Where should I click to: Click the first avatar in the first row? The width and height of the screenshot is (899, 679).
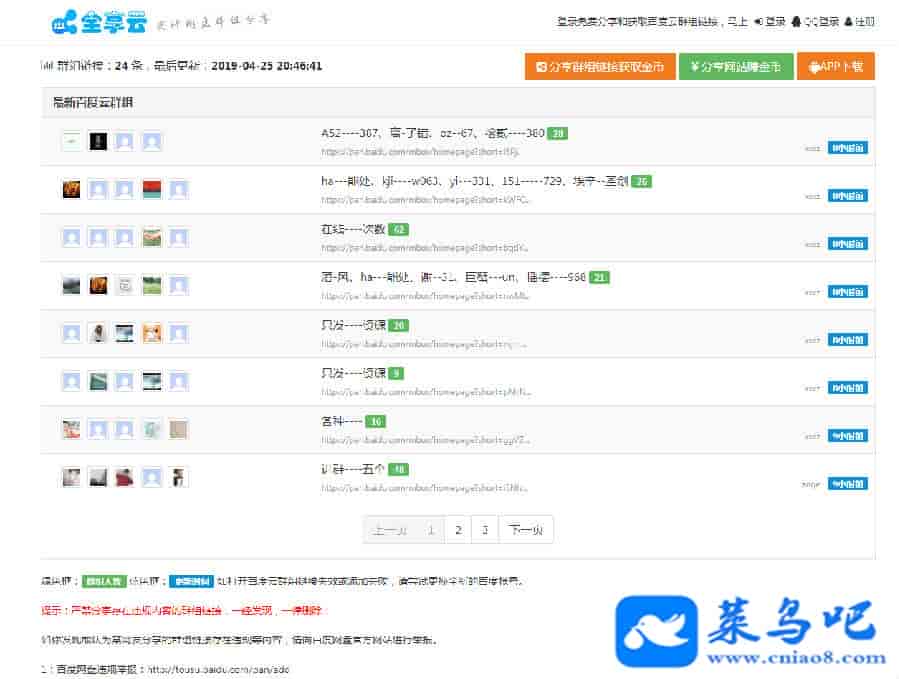(x=71, y=142)
